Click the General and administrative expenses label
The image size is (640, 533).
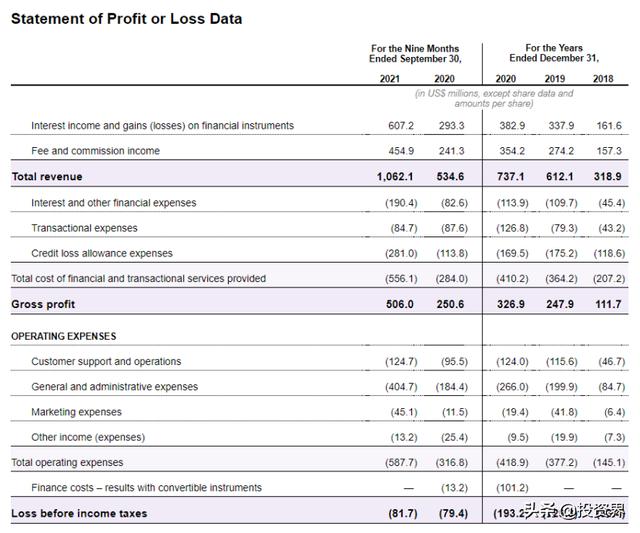[x=115, y=387]
